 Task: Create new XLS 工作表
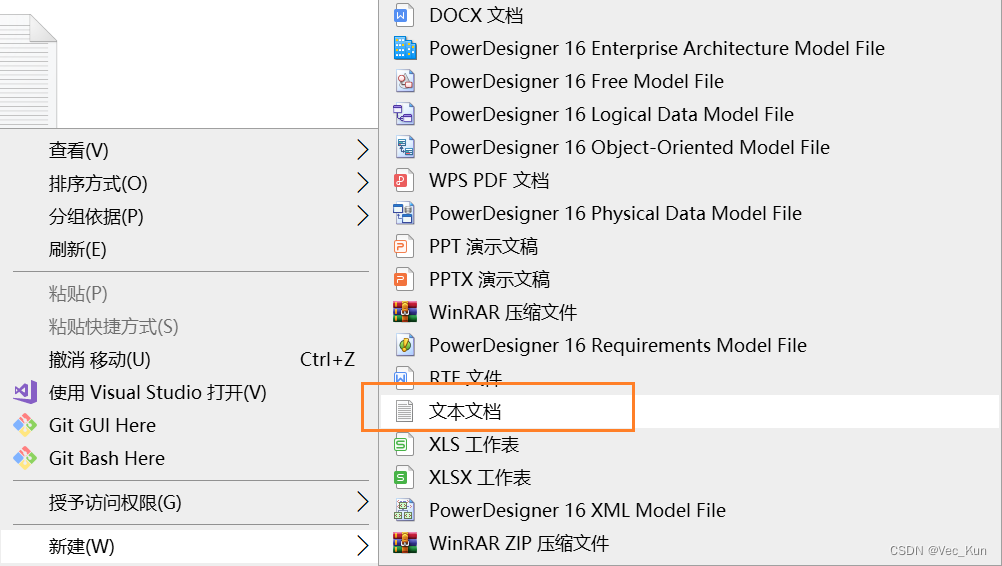[x=690, y=445]
